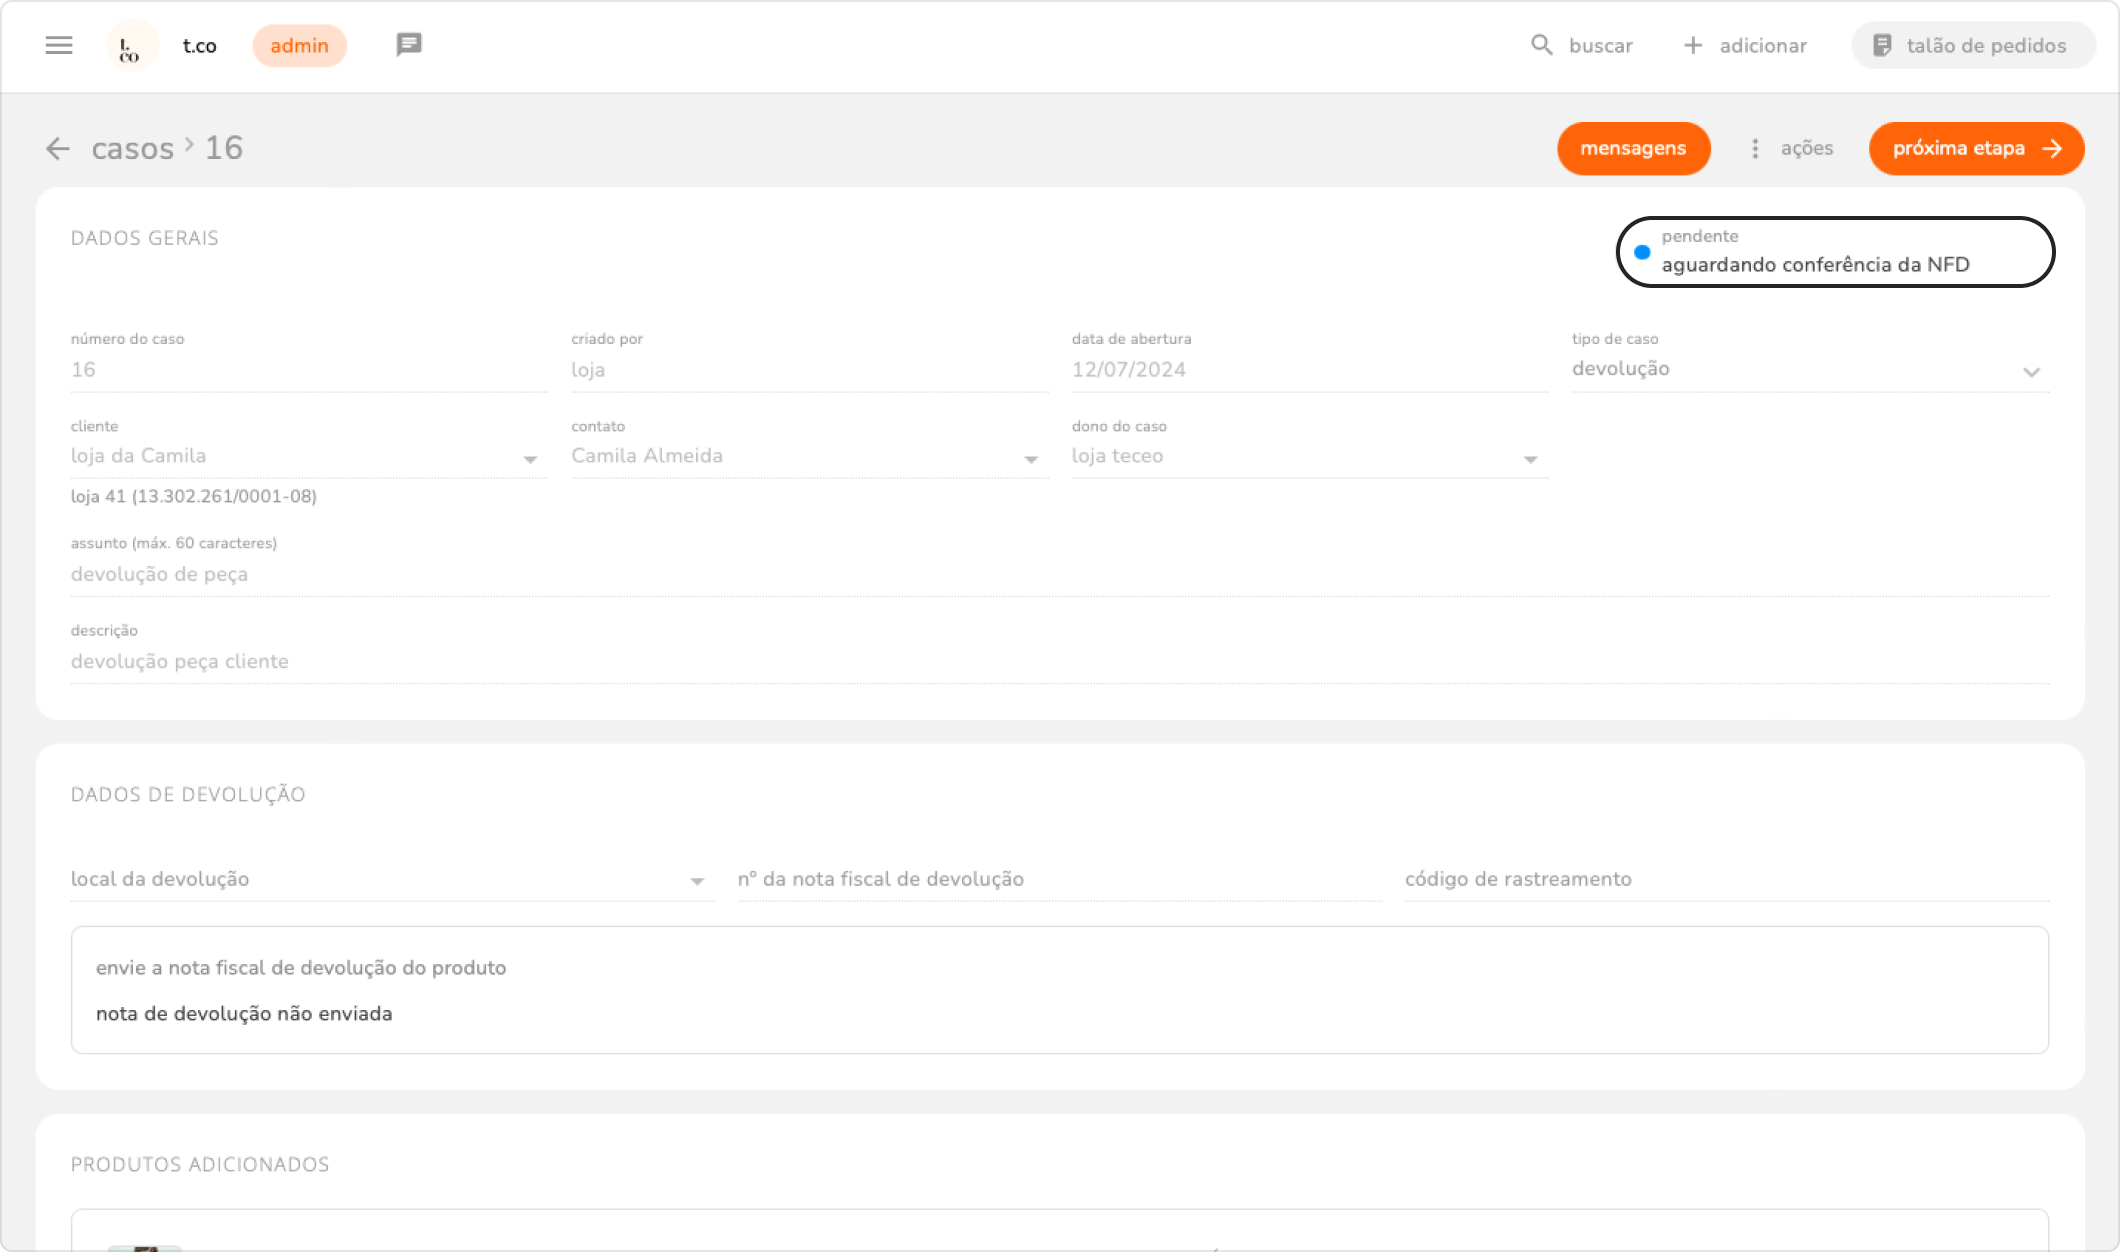Open the hamburger menu icon

59,45
